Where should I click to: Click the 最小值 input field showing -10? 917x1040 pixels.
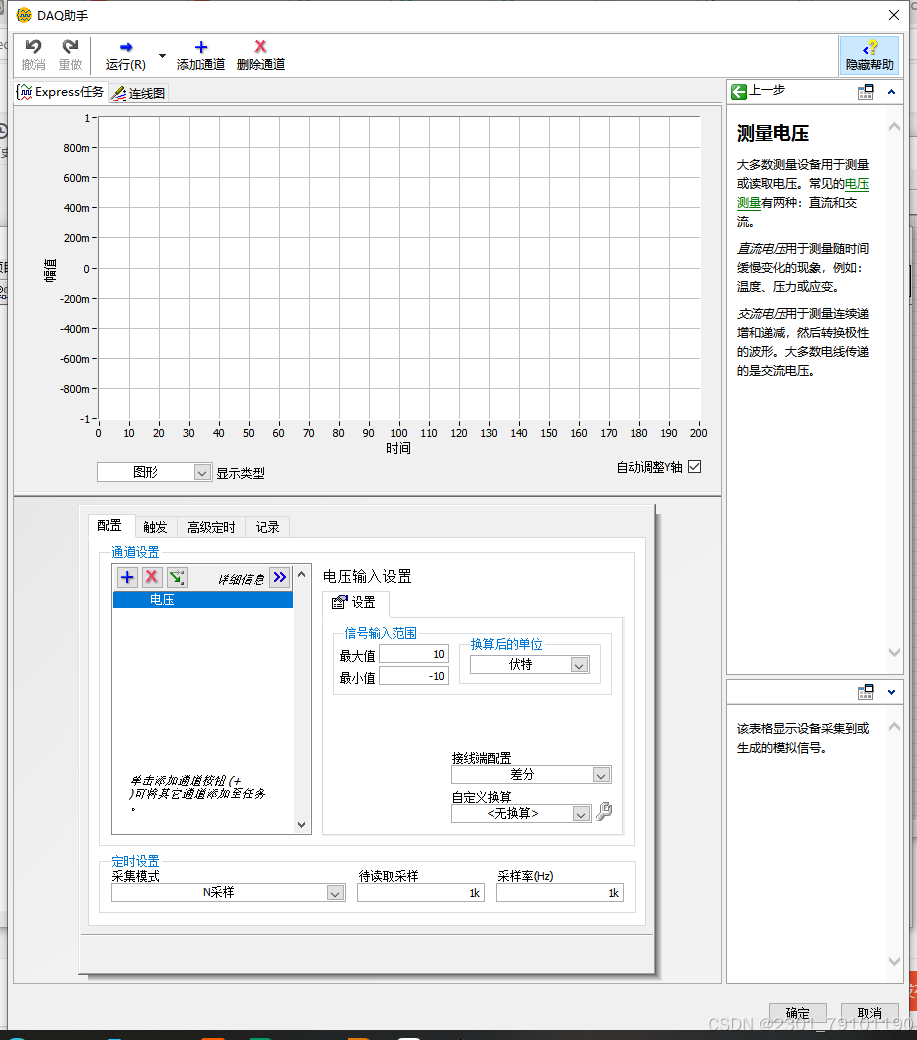(415, 675)
